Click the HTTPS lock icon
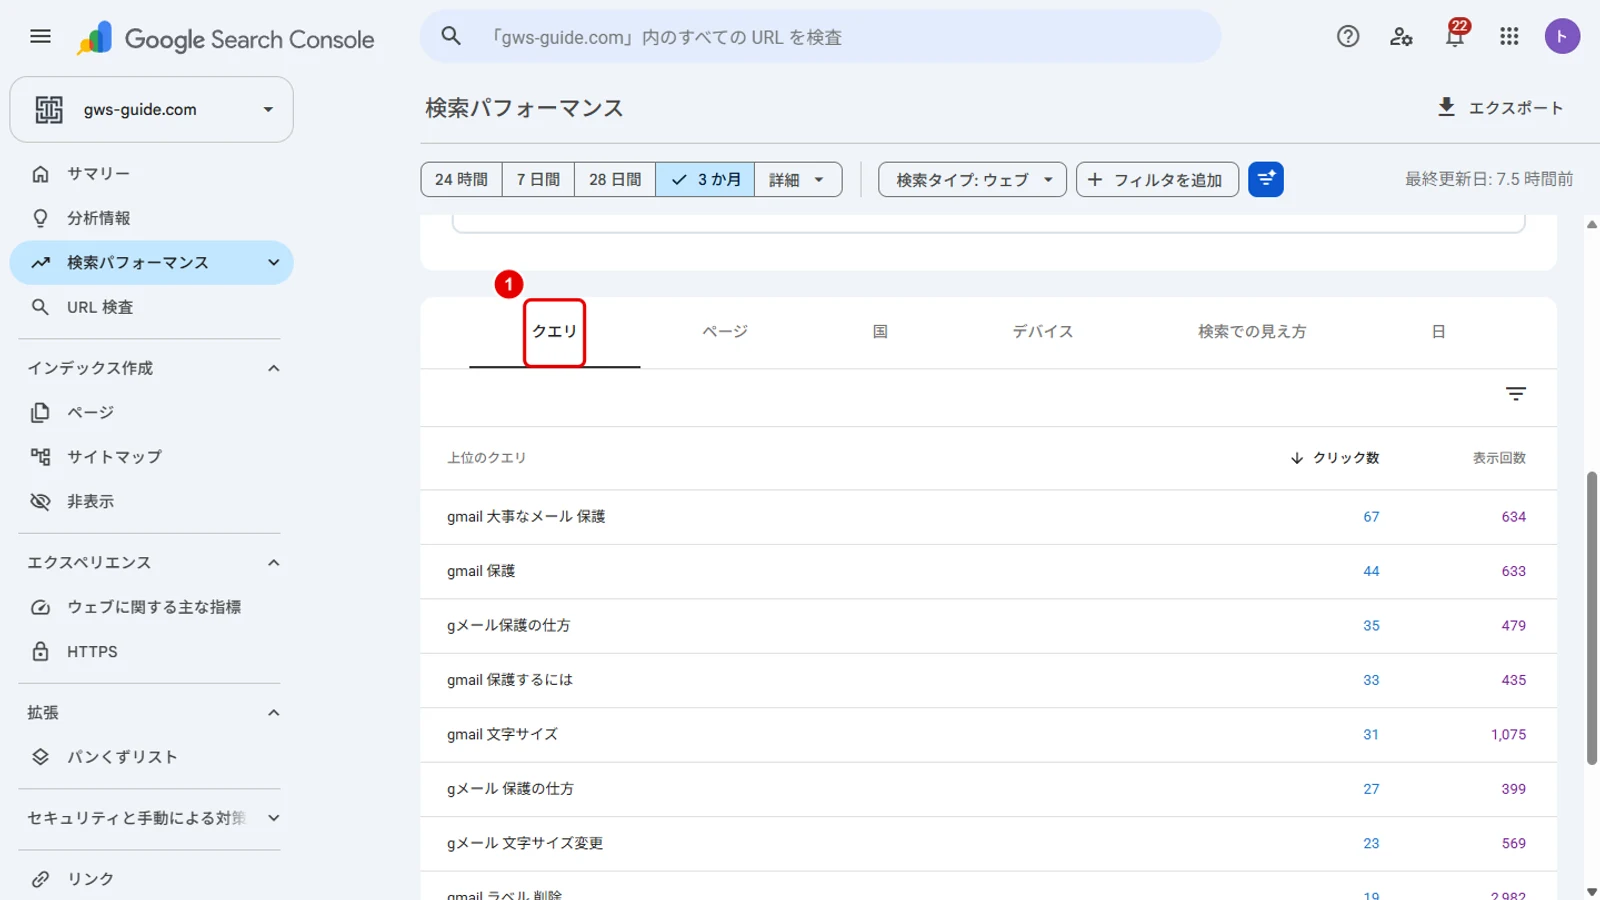Viewport: 1600px width, 900px height. click(x=40, y=651)
